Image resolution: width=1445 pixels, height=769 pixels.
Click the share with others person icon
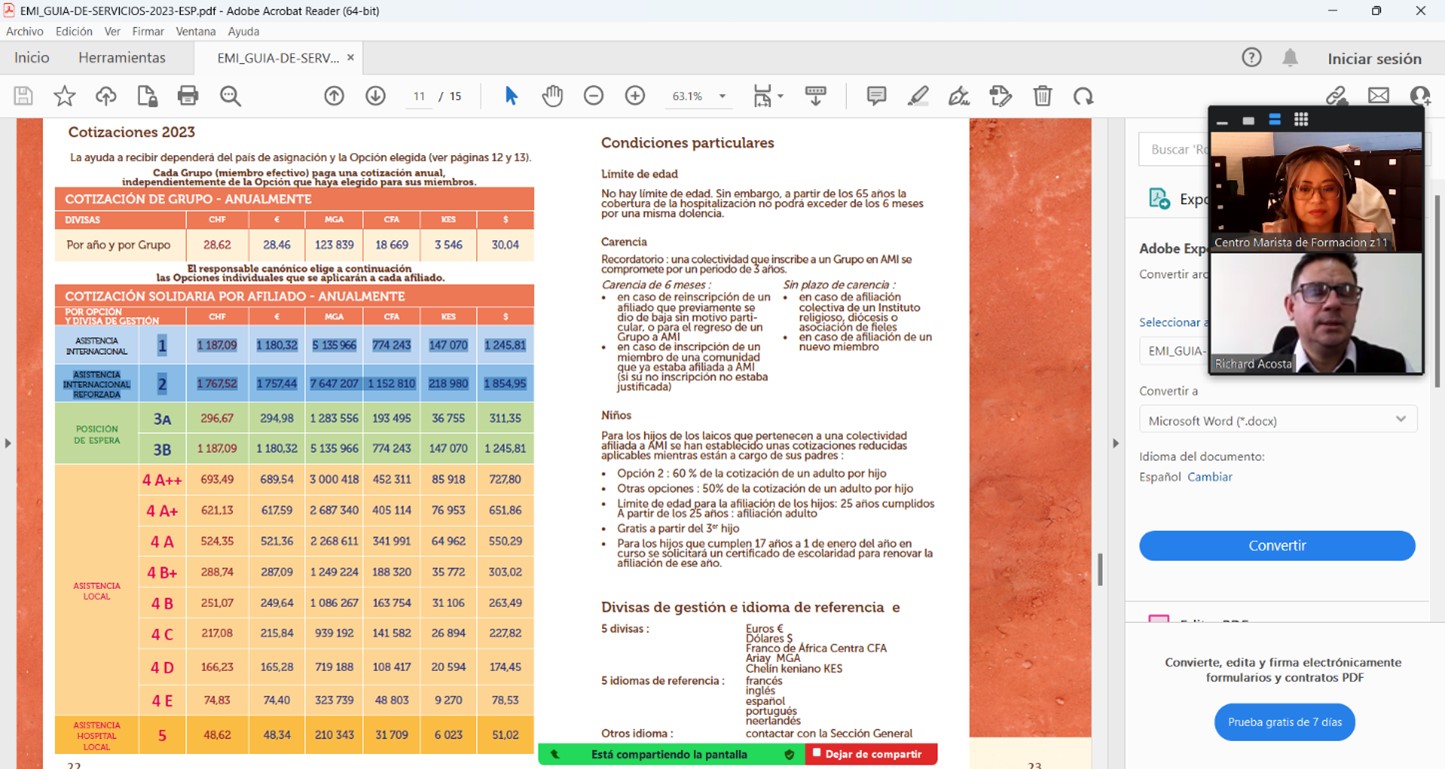point(1420,96)
